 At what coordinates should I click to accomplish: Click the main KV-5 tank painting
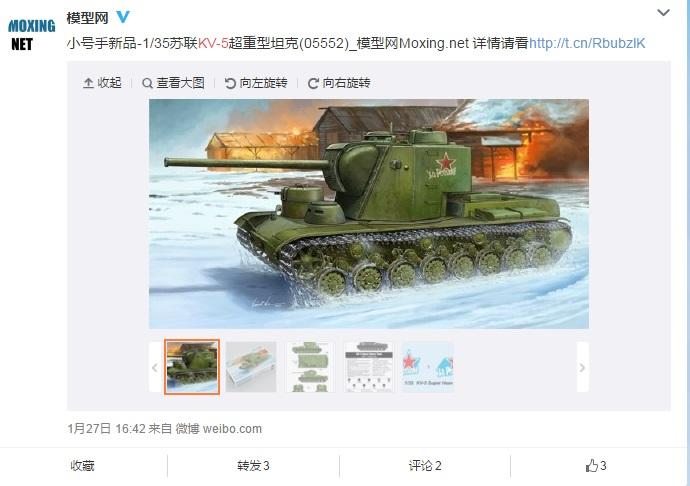pyautogui.click(x=369, y=214)
